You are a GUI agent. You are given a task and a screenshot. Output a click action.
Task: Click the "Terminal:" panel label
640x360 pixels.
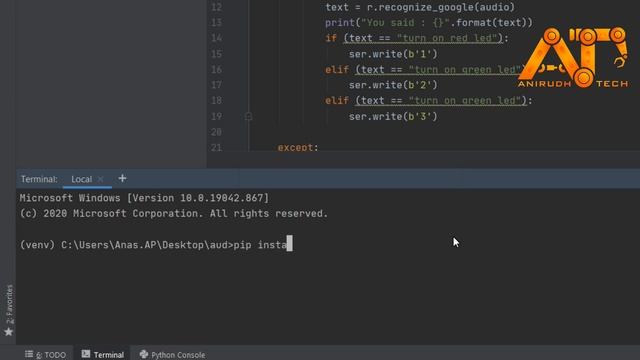click(39, 179)
